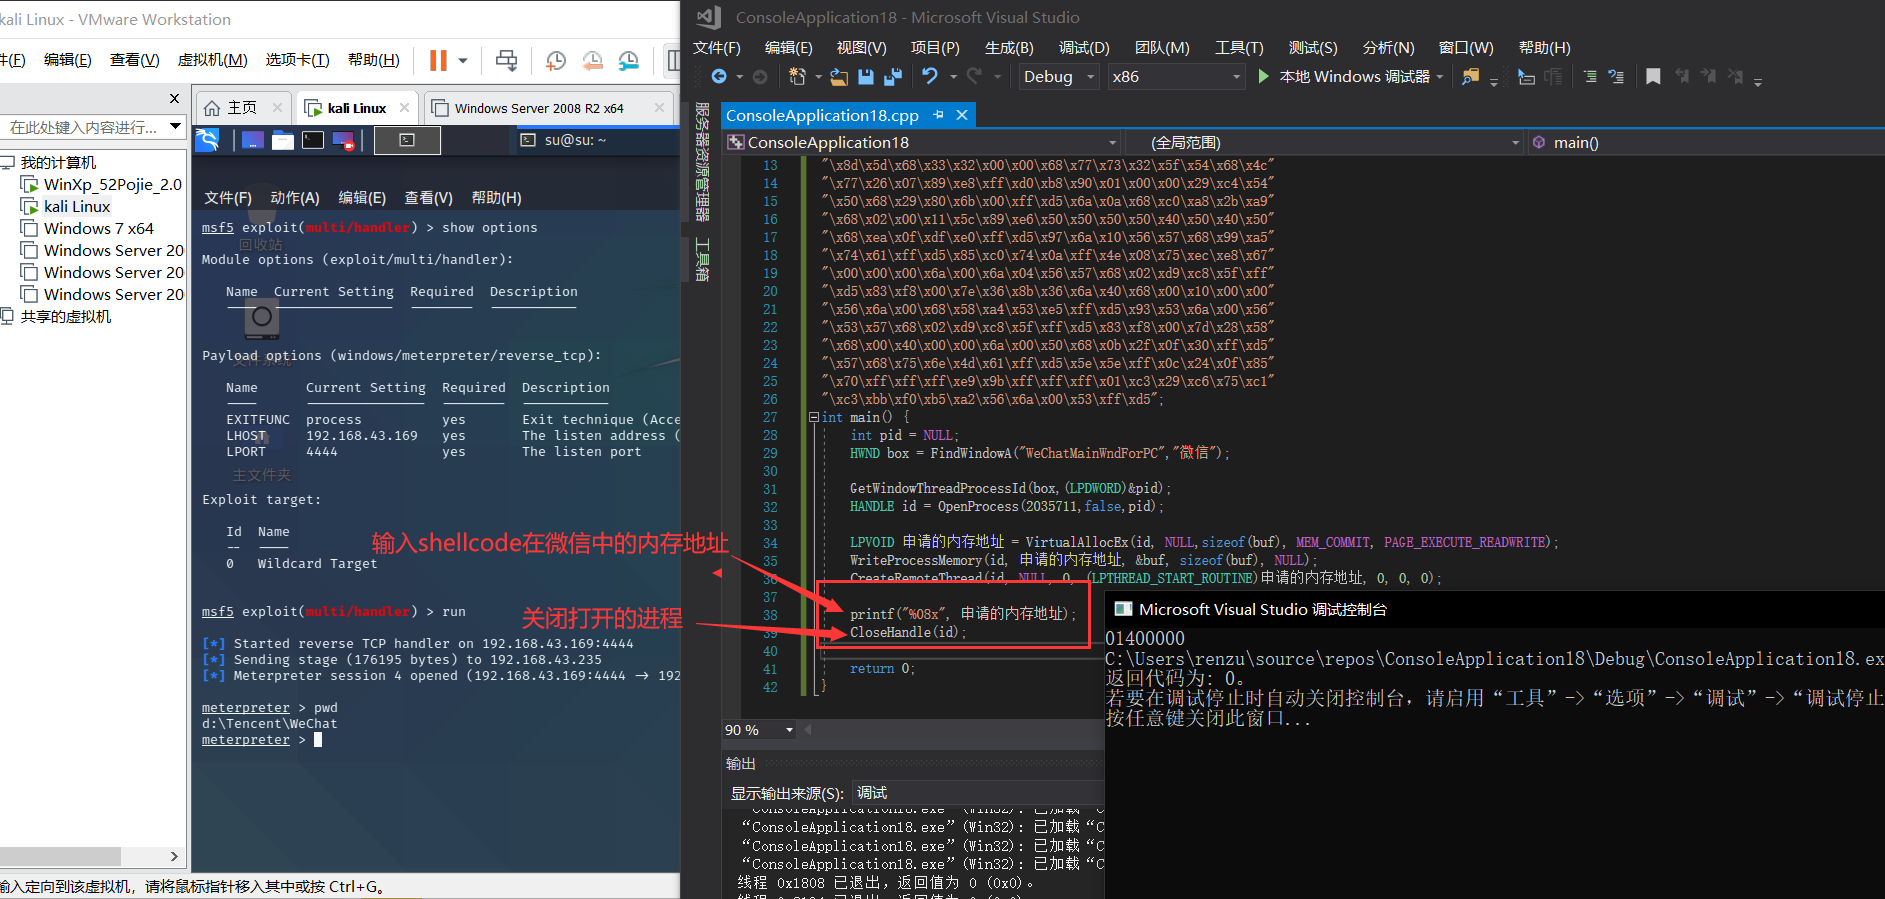Open Visual Studio 分析(N) menu
Screen dimensions: 1885x899
[1388, 48]
